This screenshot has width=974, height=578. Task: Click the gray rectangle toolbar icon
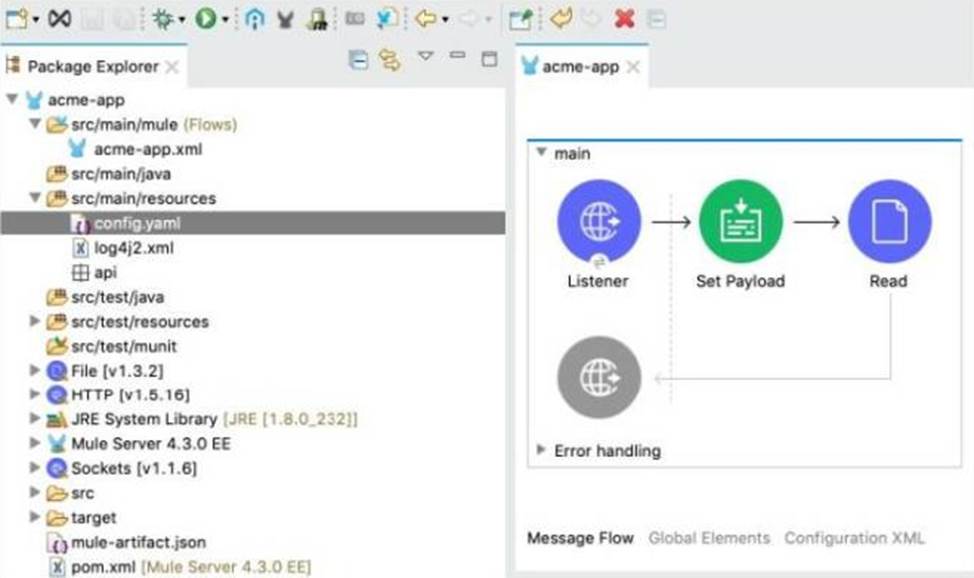(x=355, y=19)
